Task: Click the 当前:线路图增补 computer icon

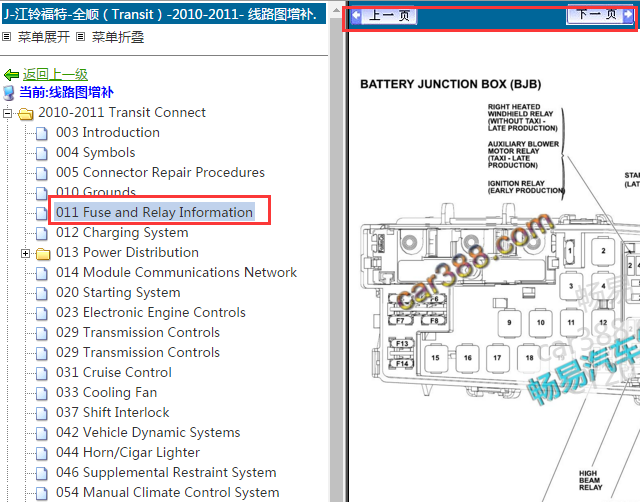Action: pyautogui.click(x=9, y=93)
